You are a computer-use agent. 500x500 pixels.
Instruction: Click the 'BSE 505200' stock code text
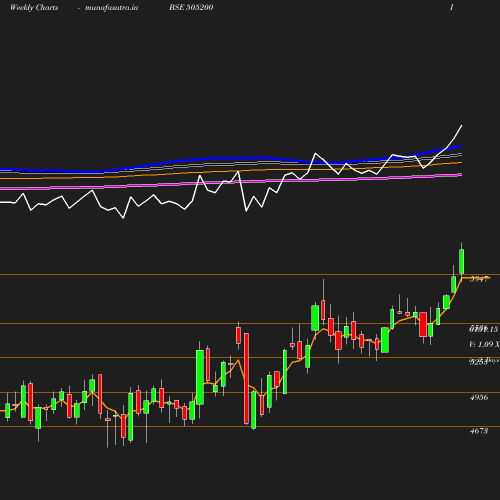coord(191,7)
